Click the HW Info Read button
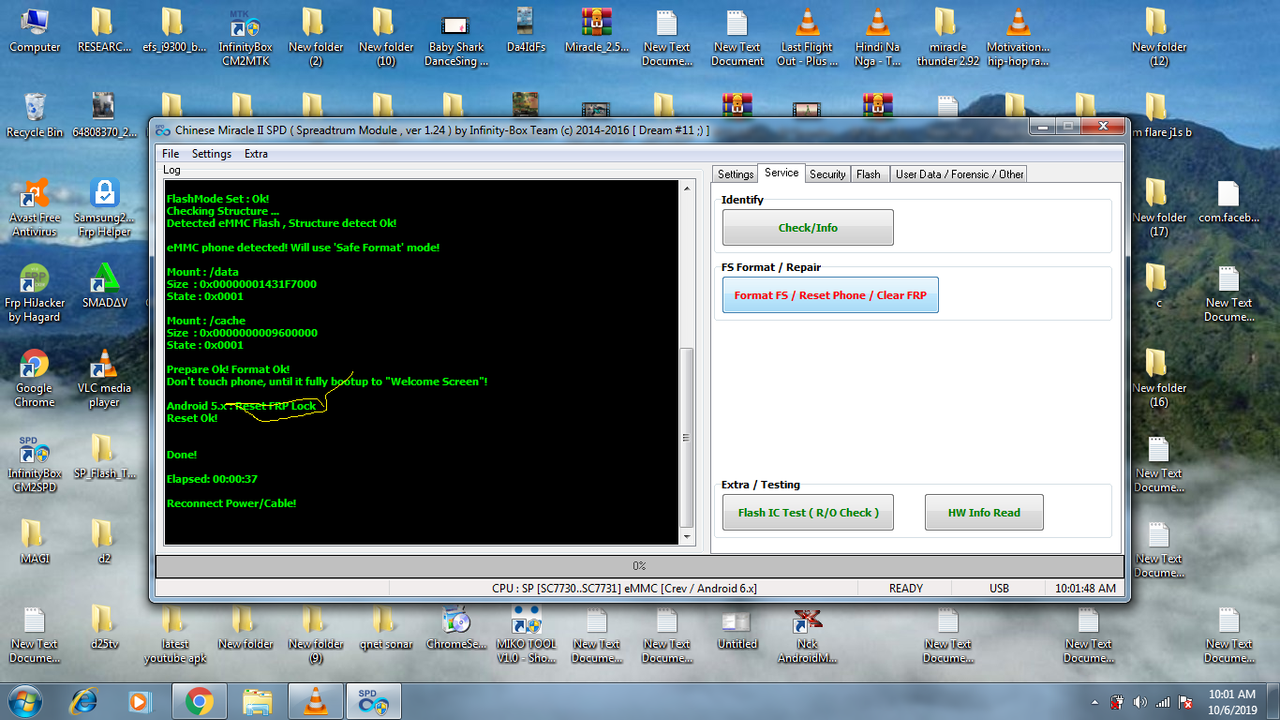1280x720 pixels. tap(984, 513)
